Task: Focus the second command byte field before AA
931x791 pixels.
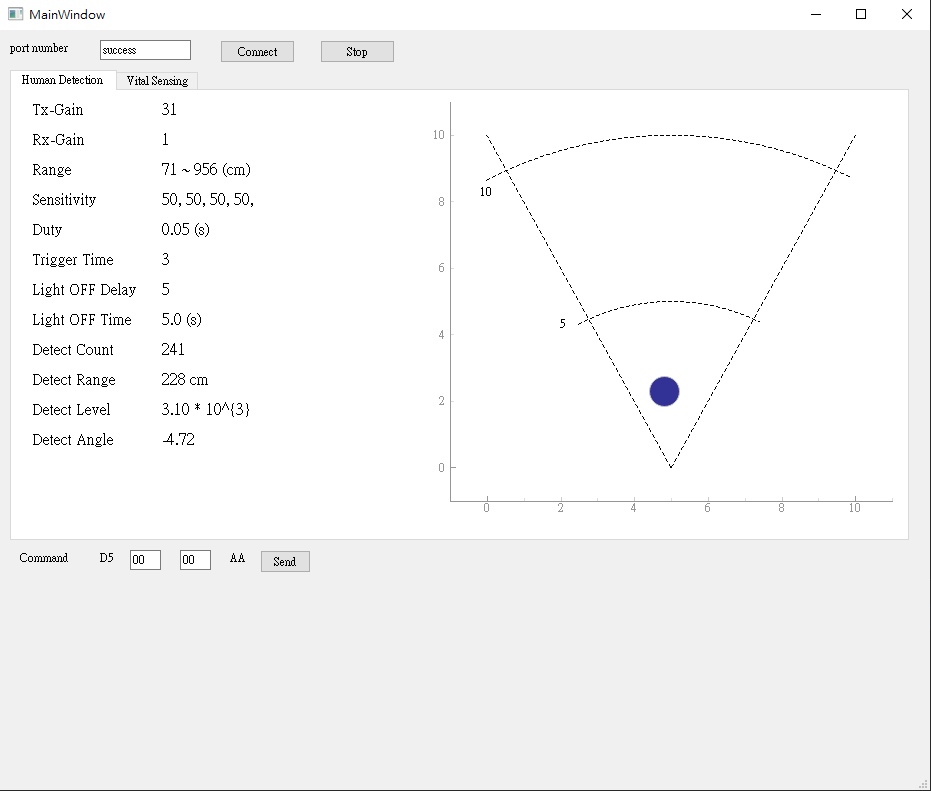Action: 195,559
